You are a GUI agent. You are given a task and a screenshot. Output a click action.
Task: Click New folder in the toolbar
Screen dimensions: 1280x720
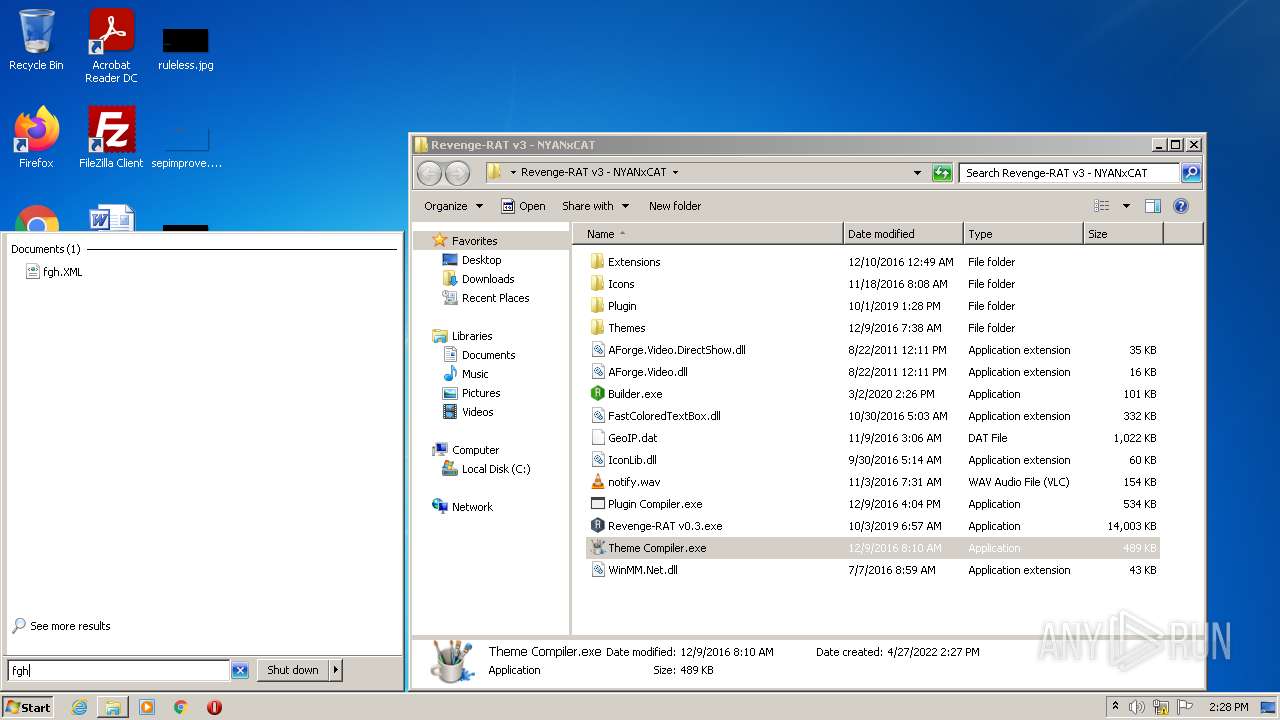[x=675, y=206]
